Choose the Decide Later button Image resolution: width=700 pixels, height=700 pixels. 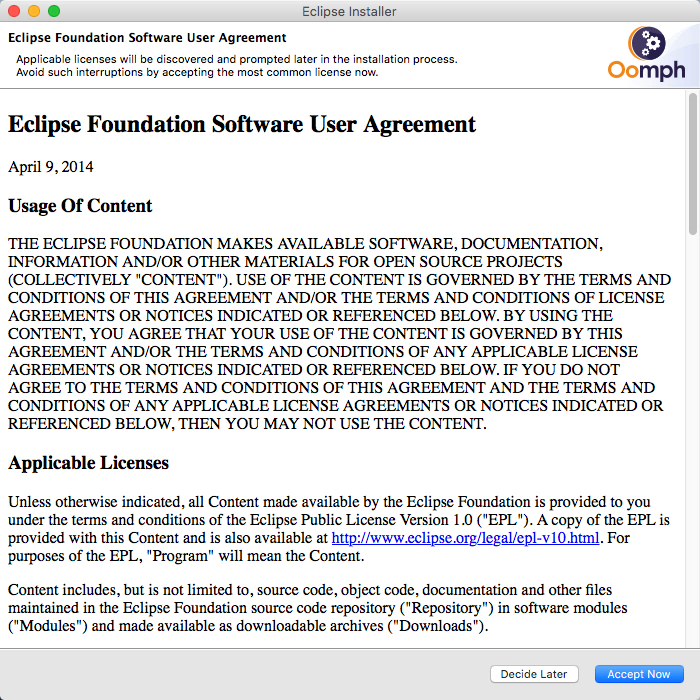point(534,674)
